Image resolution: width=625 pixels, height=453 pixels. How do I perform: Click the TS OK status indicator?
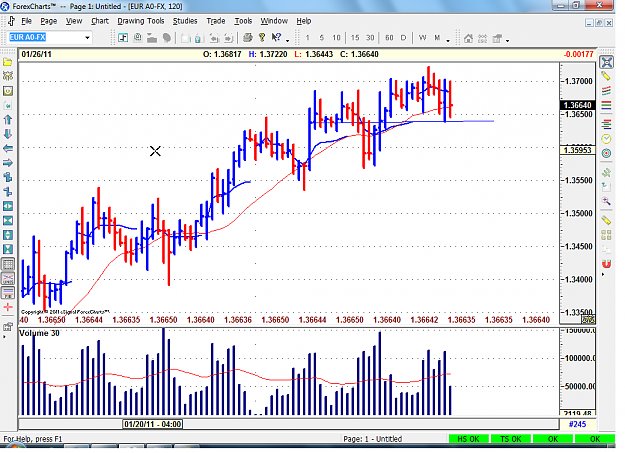pyautogui.click(x=511, y=439)
